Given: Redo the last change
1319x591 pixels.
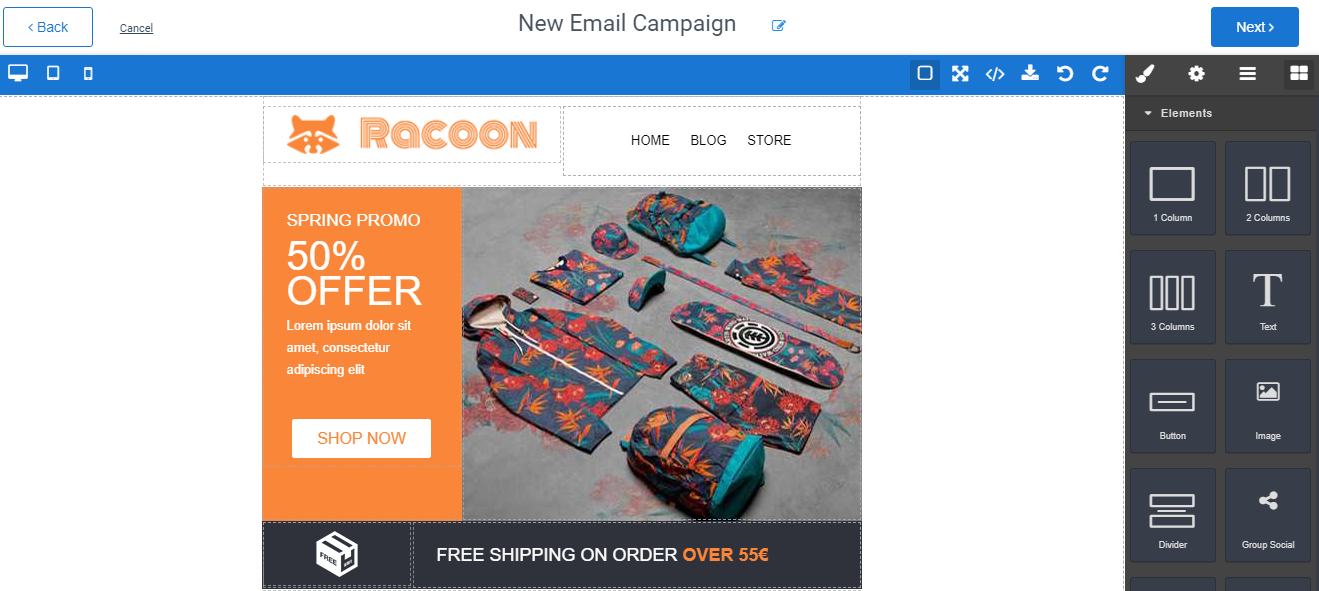Looking at the screenshot, I should click(1100, 73).
